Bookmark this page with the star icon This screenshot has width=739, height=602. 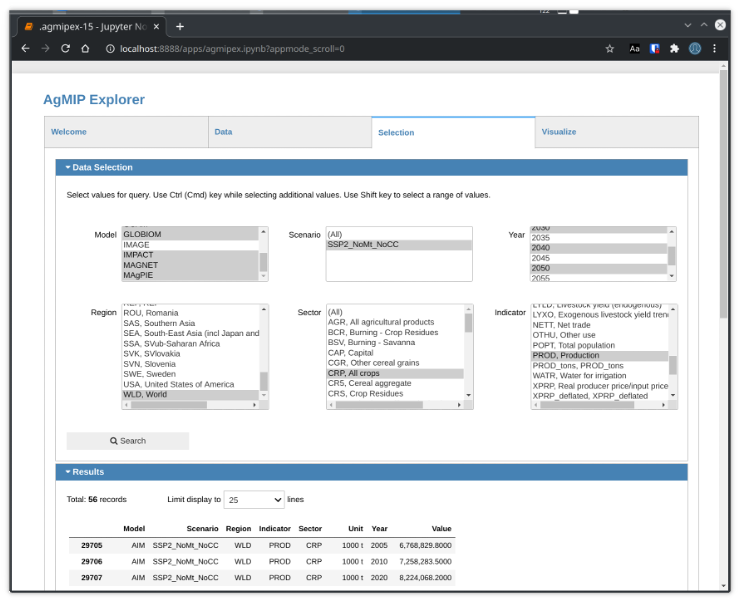609,49
